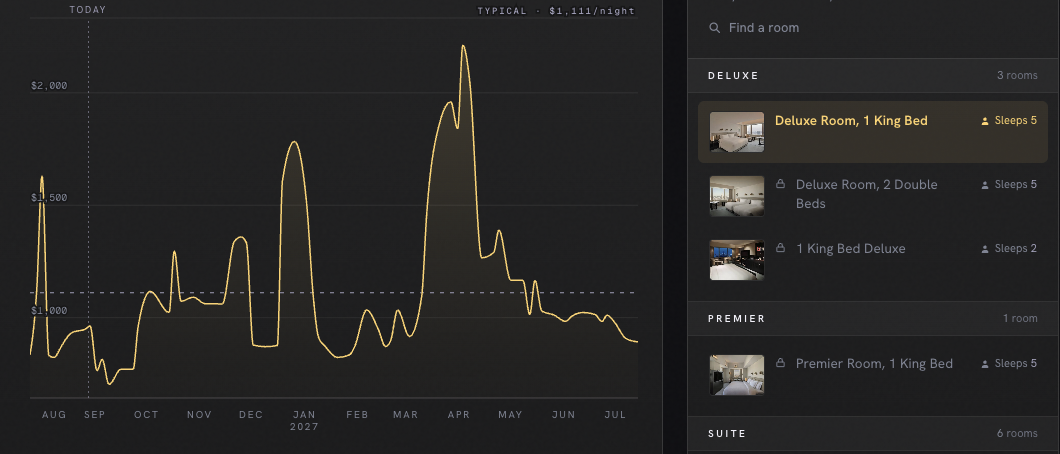1060x454 pixels.
Task: Select Deluxe Room, 2 Double Beds
Action: (873, 195)
